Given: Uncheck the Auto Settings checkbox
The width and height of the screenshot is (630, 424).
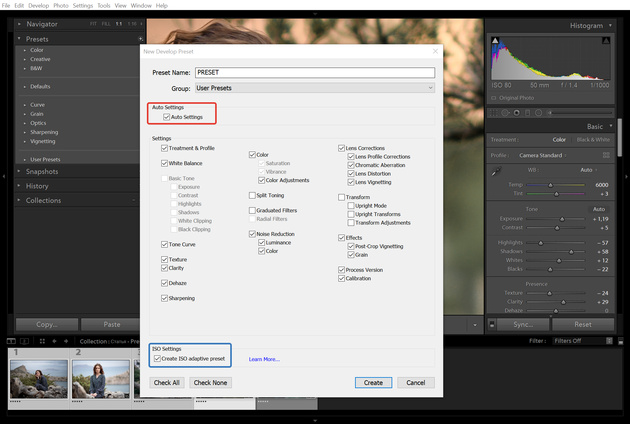Looking at the screenshot, I should (167, 117).
